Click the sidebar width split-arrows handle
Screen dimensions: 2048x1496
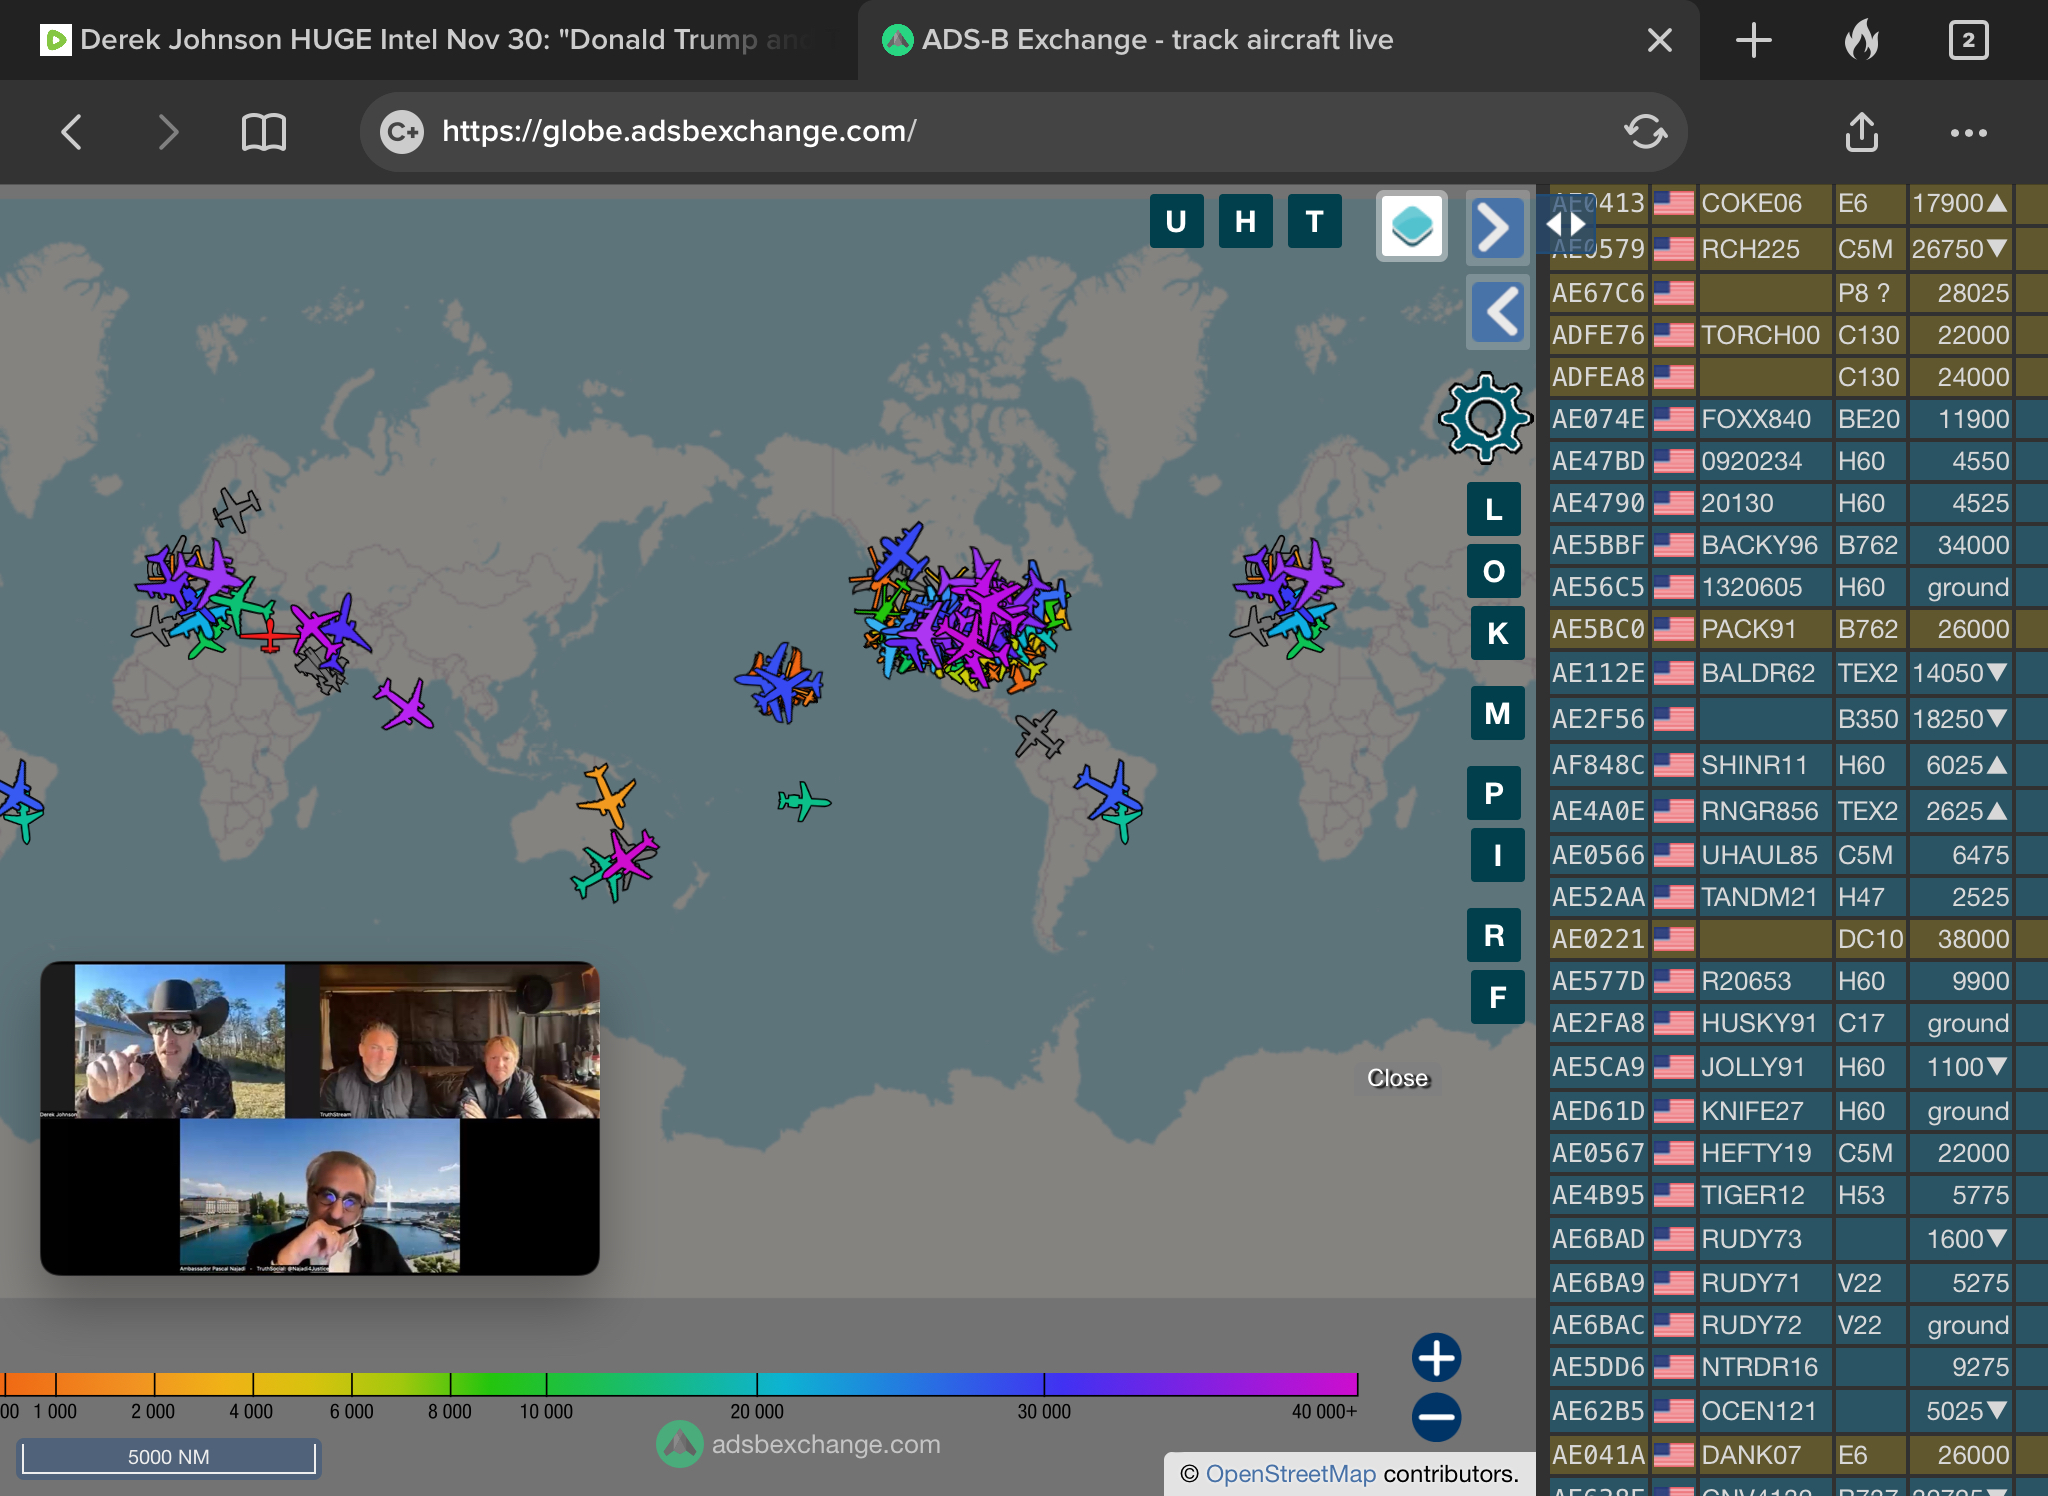[1566, 225]
